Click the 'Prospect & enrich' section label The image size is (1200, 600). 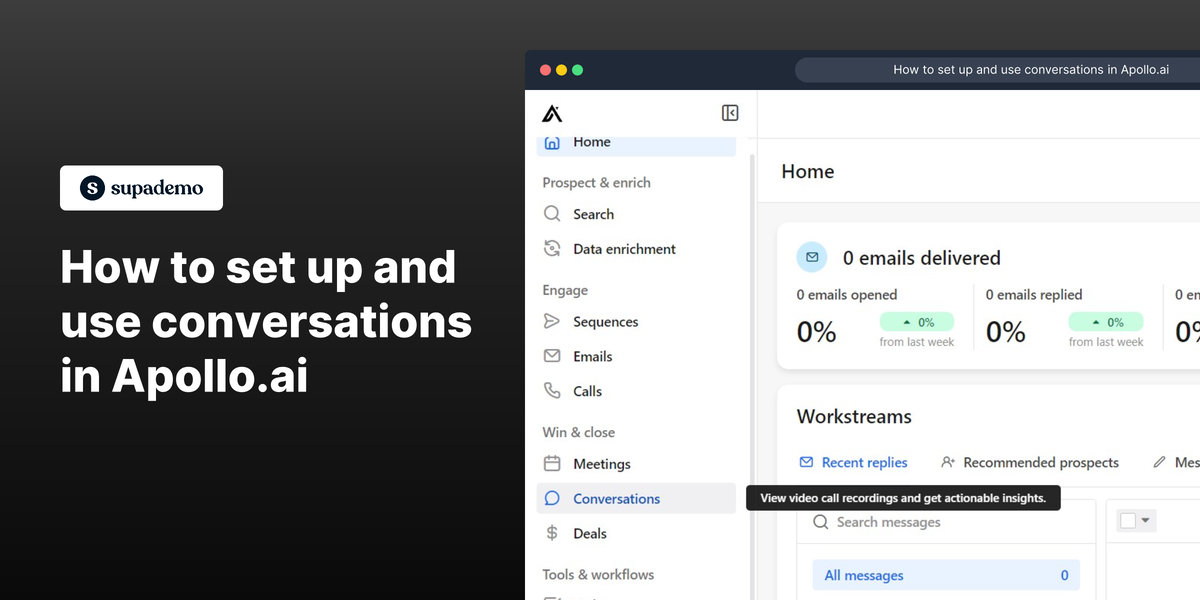(x=596, y=182)
